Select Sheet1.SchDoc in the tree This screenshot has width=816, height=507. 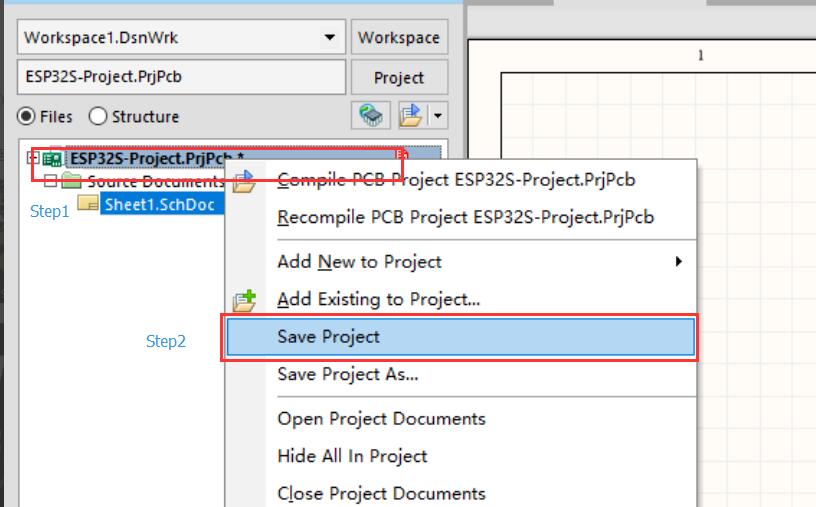point(159,205)
